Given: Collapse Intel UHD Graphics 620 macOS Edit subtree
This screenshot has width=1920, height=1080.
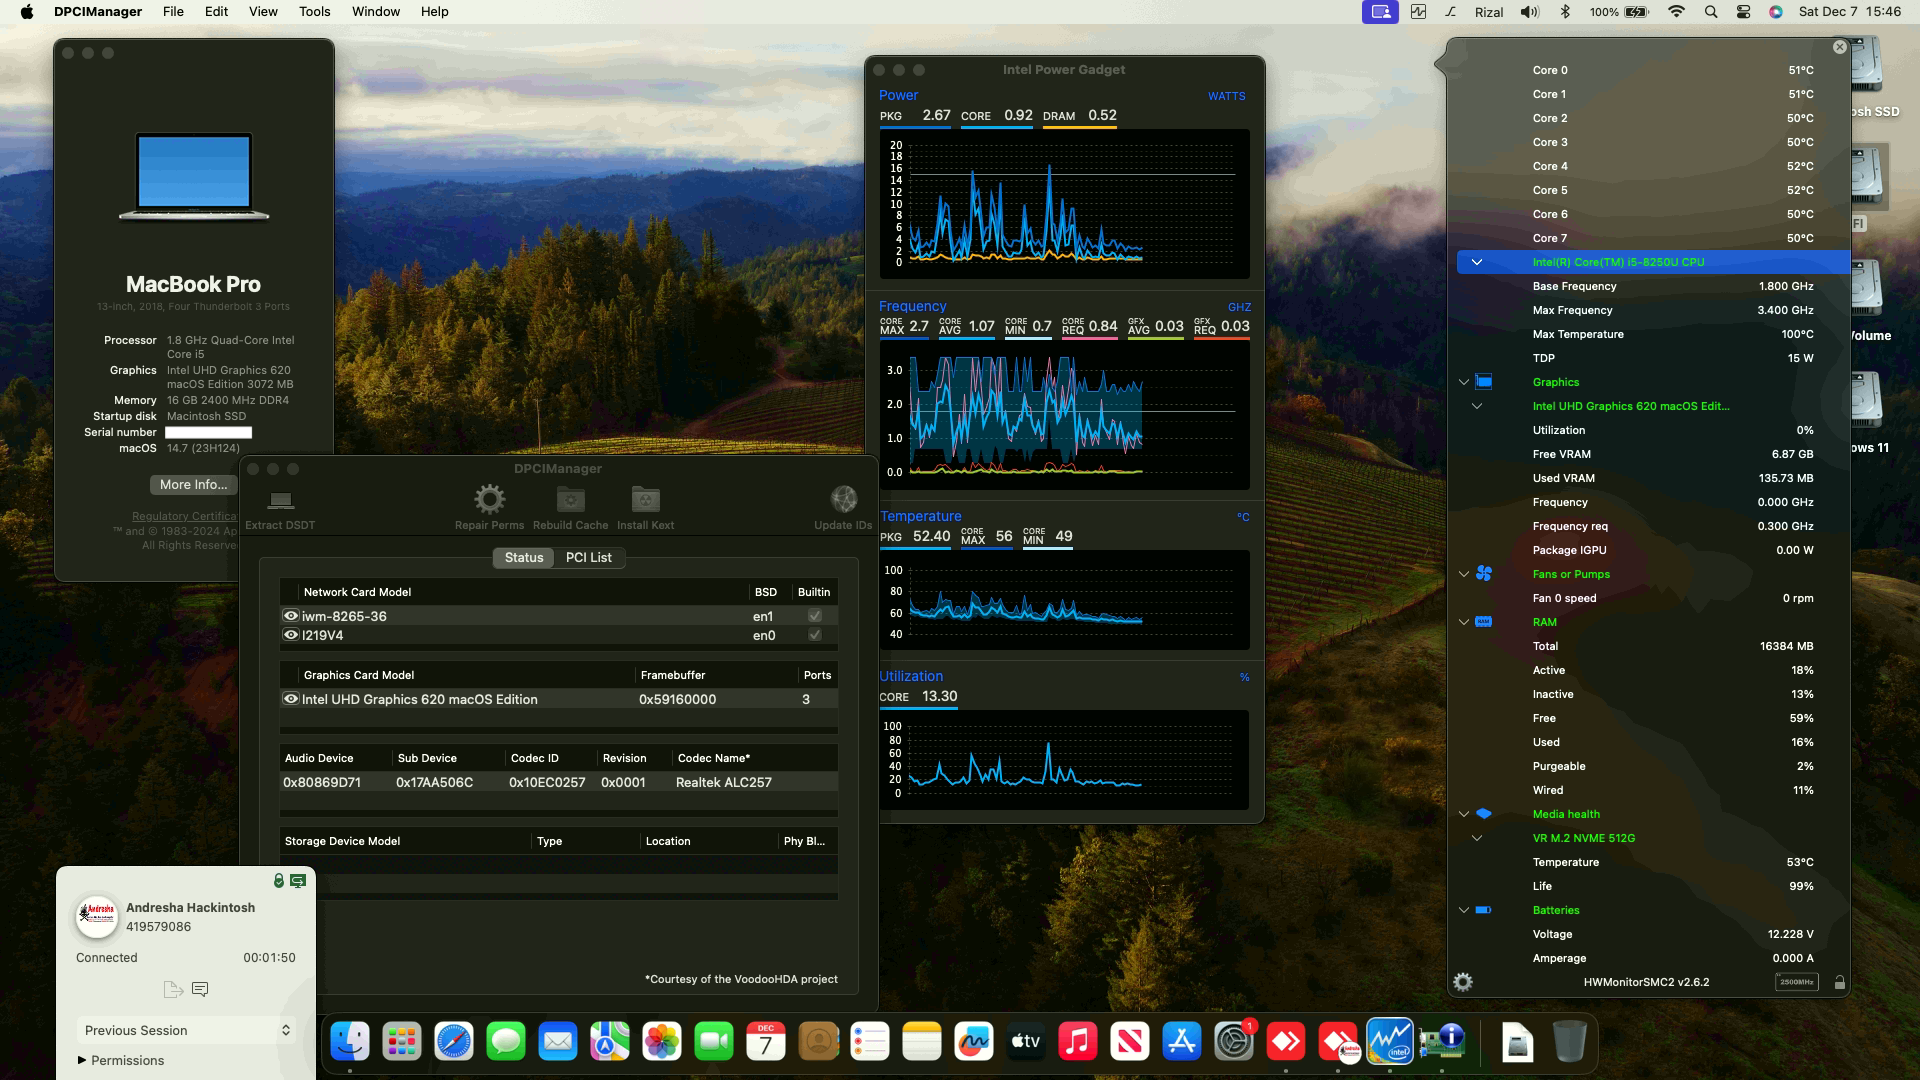Looking at the screenshot, I should (1476, 406).
